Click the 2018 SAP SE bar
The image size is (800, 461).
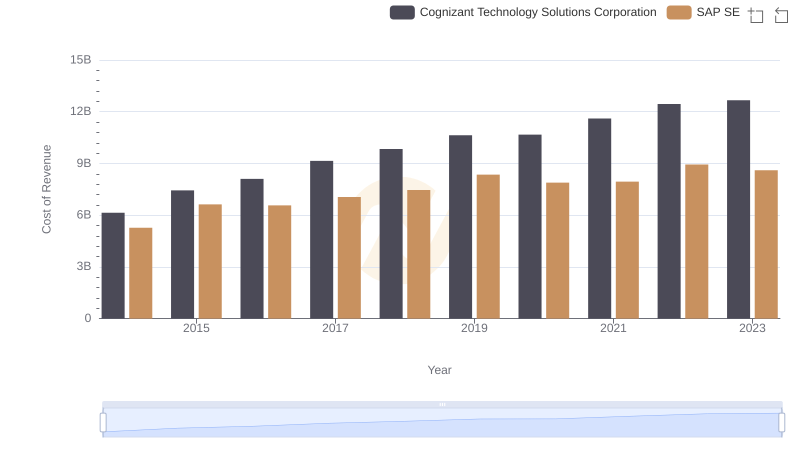pyautogui.click(x=419, y=254)
